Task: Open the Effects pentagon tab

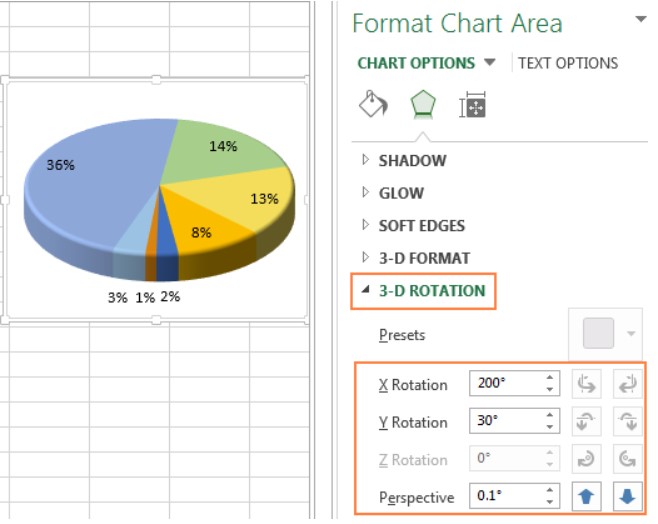Action: (423, 104)
